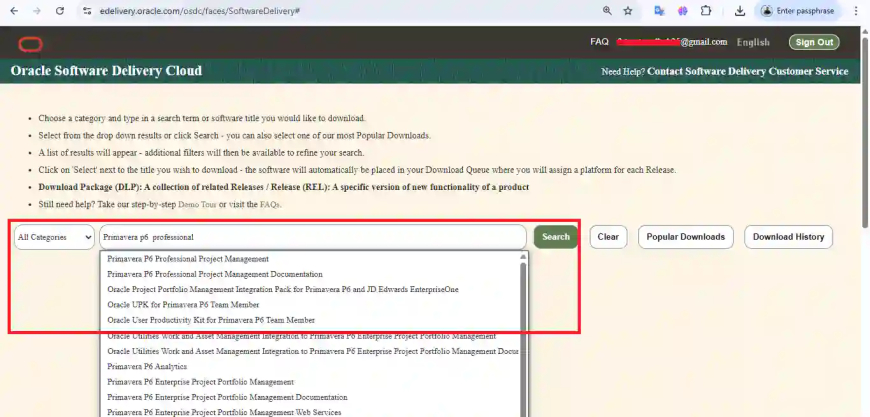Open Download History
The width and height of the screenshot is (870, 417).
tap(788, 237)
